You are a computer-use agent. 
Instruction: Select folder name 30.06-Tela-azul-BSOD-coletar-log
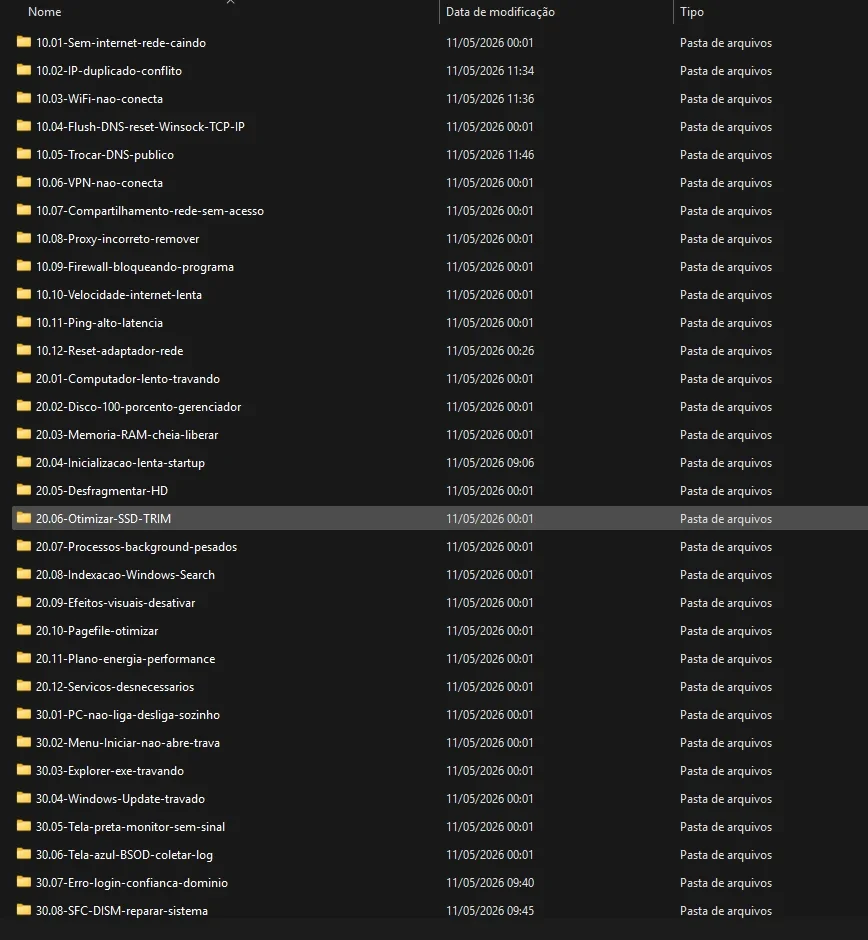click(x=124, y=855)
